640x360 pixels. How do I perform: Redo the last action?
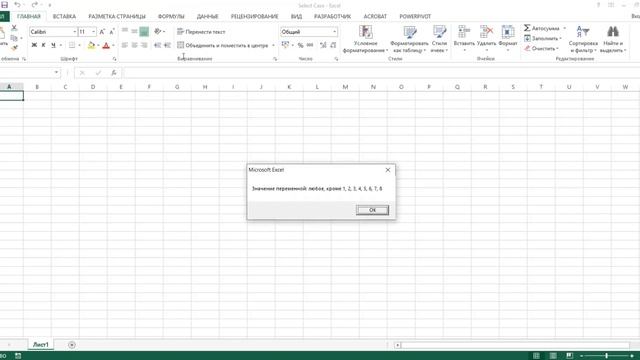click(34, 5)
